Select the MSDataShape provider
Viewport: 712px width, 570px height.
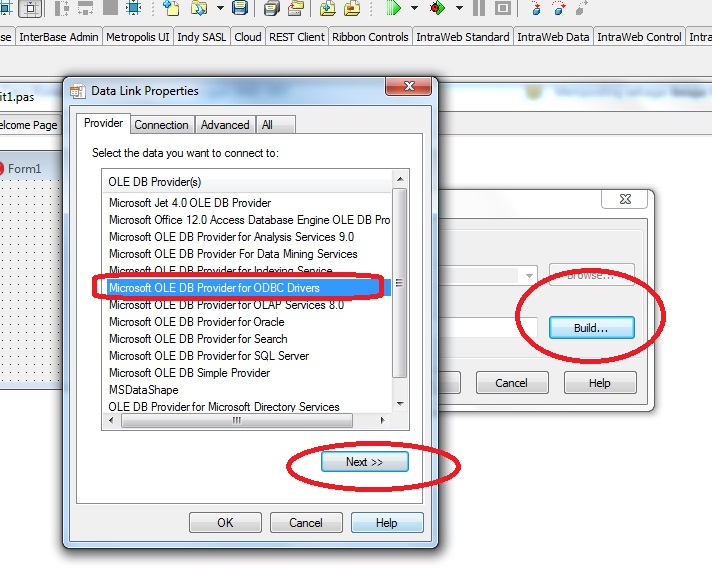pyautogui.click(x=143, y=390)
